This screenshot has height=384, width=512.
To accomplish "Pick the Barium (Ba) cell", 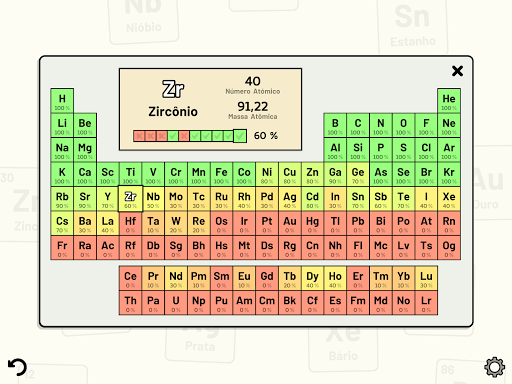I will point(85,223).
